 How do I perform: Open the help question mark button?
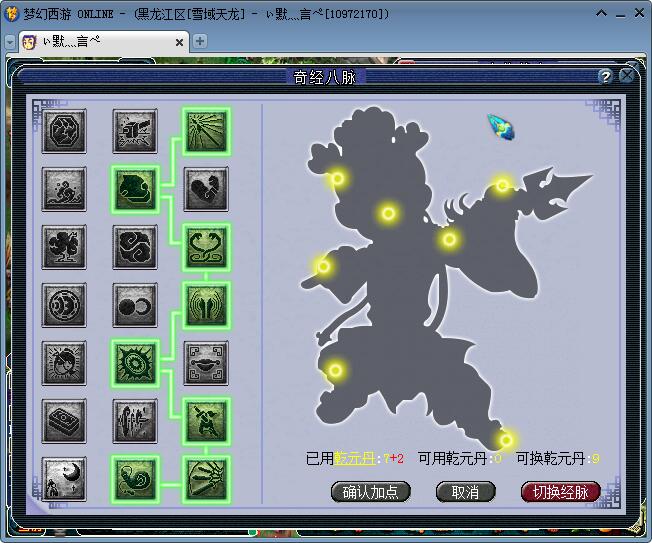(x=605, y=77)
